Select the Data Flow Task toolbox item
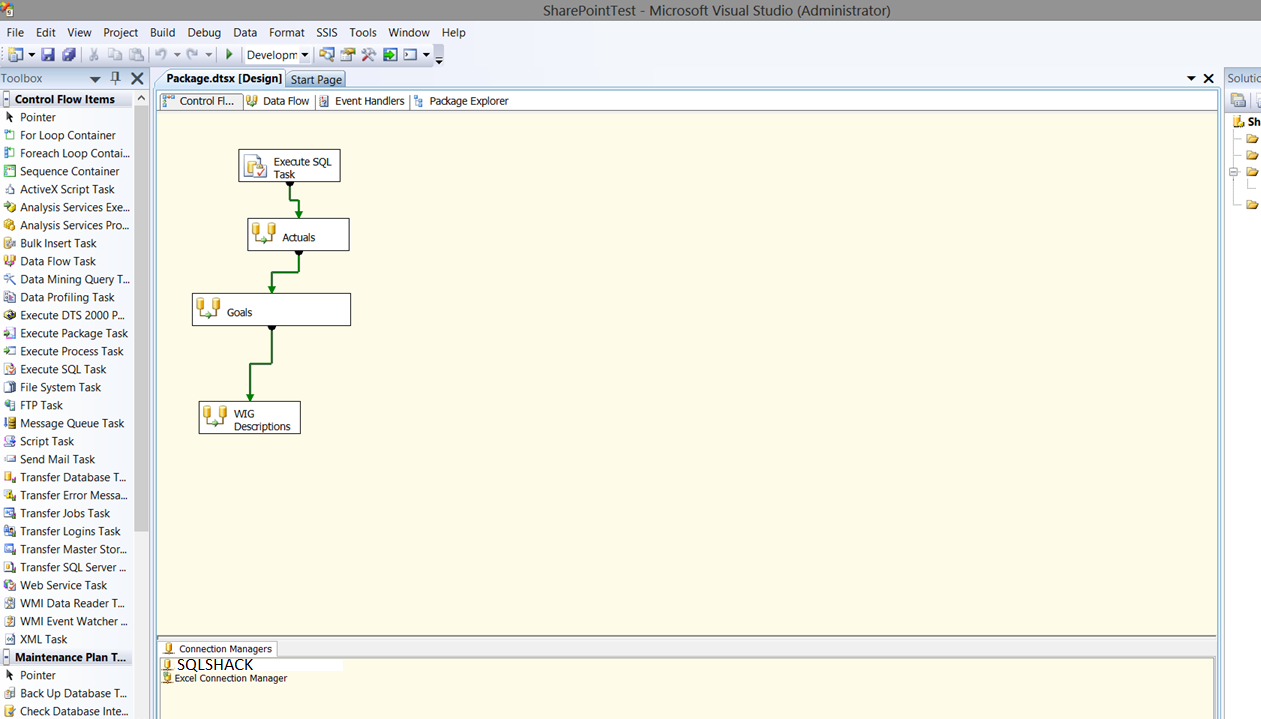Image resolution: width=1261 pixels, height=719 pixels. pyautogui.click(x=58, y=261)
